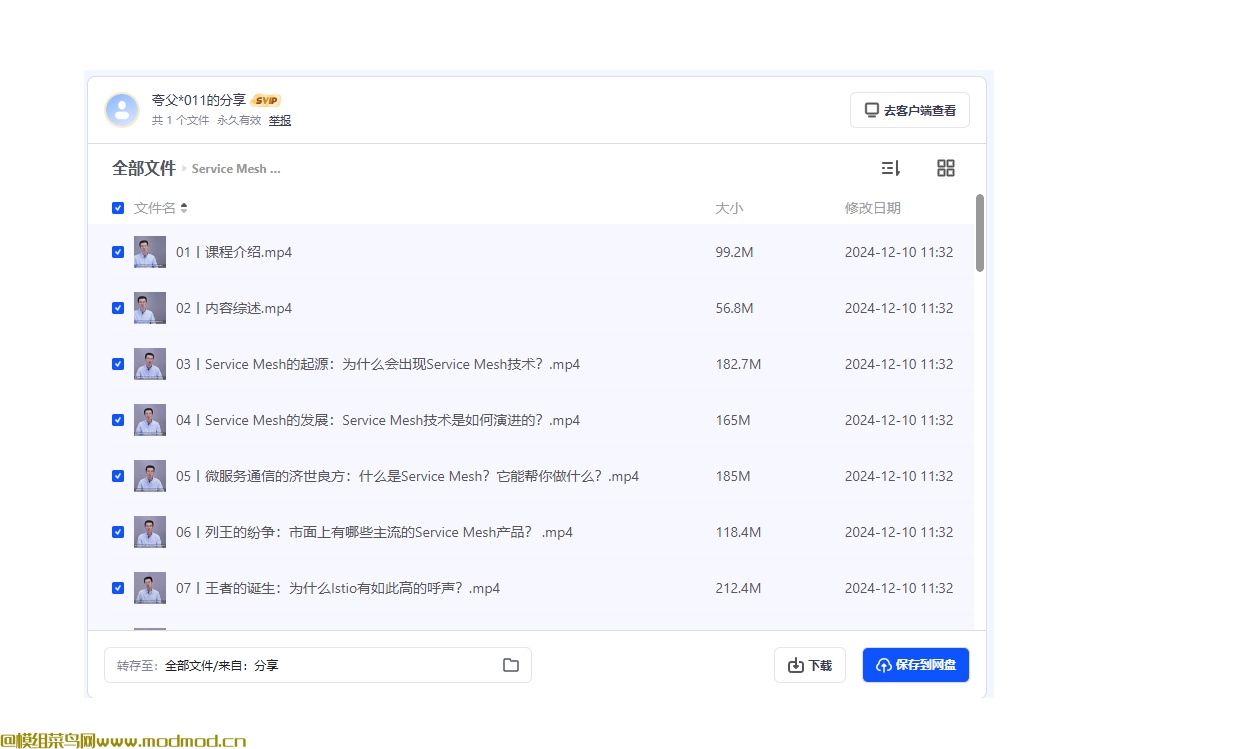The width and height of the screenshot is (1246, 749).
Task: Click the SVIP badge
Action: 266,100
